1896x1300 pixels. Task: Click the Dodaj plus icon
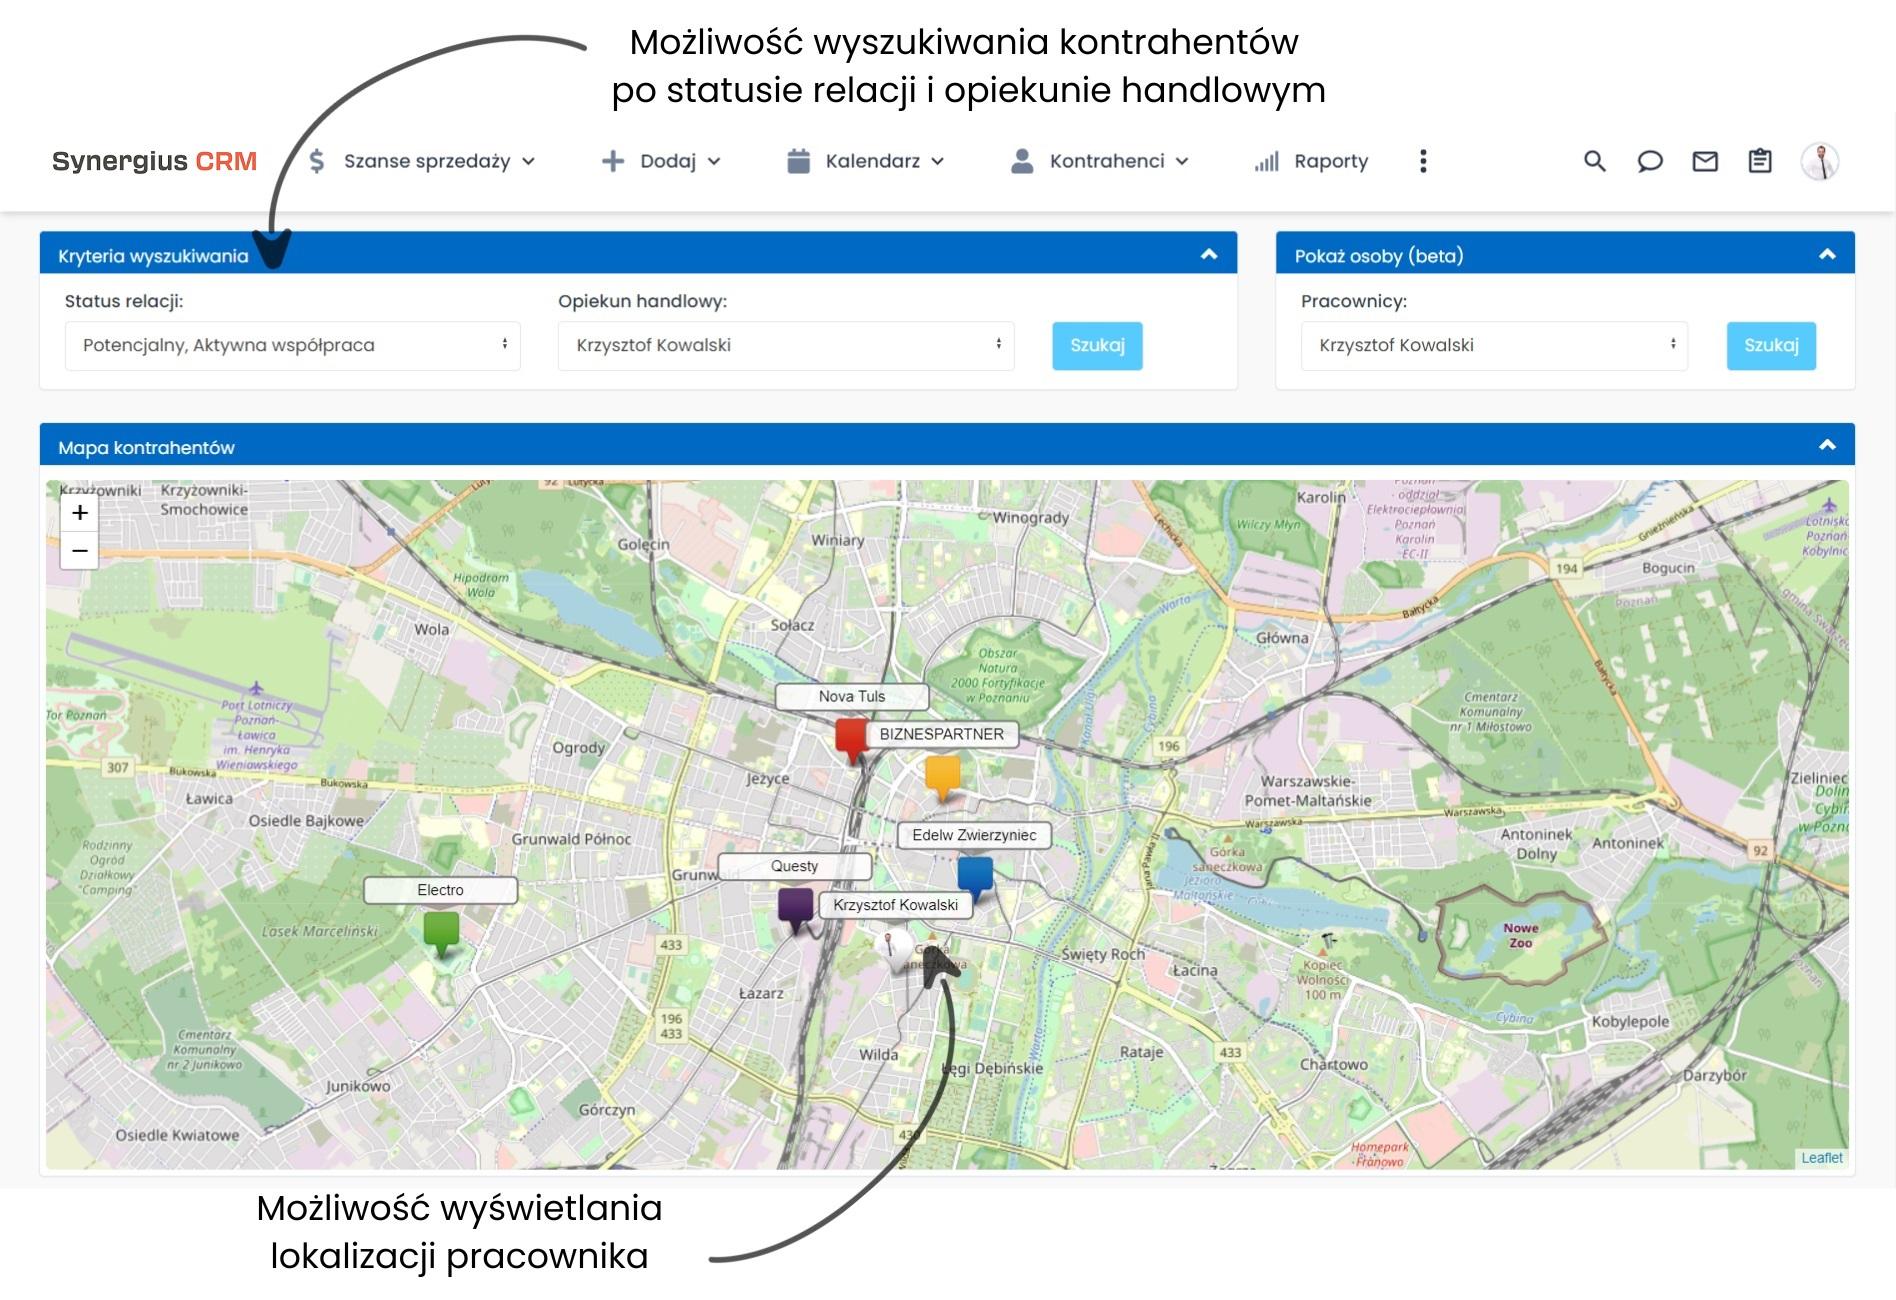point(611,160)
